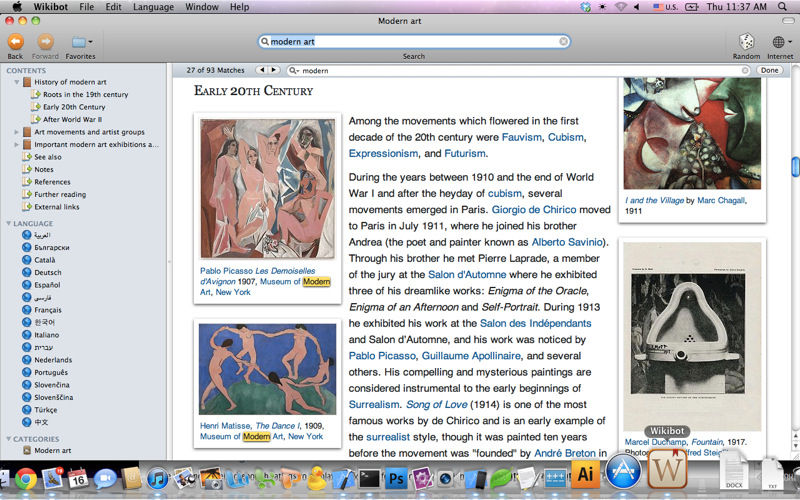This screenshot has height=500, width=800.
Task: Select After World War II section
Action: 72,119
